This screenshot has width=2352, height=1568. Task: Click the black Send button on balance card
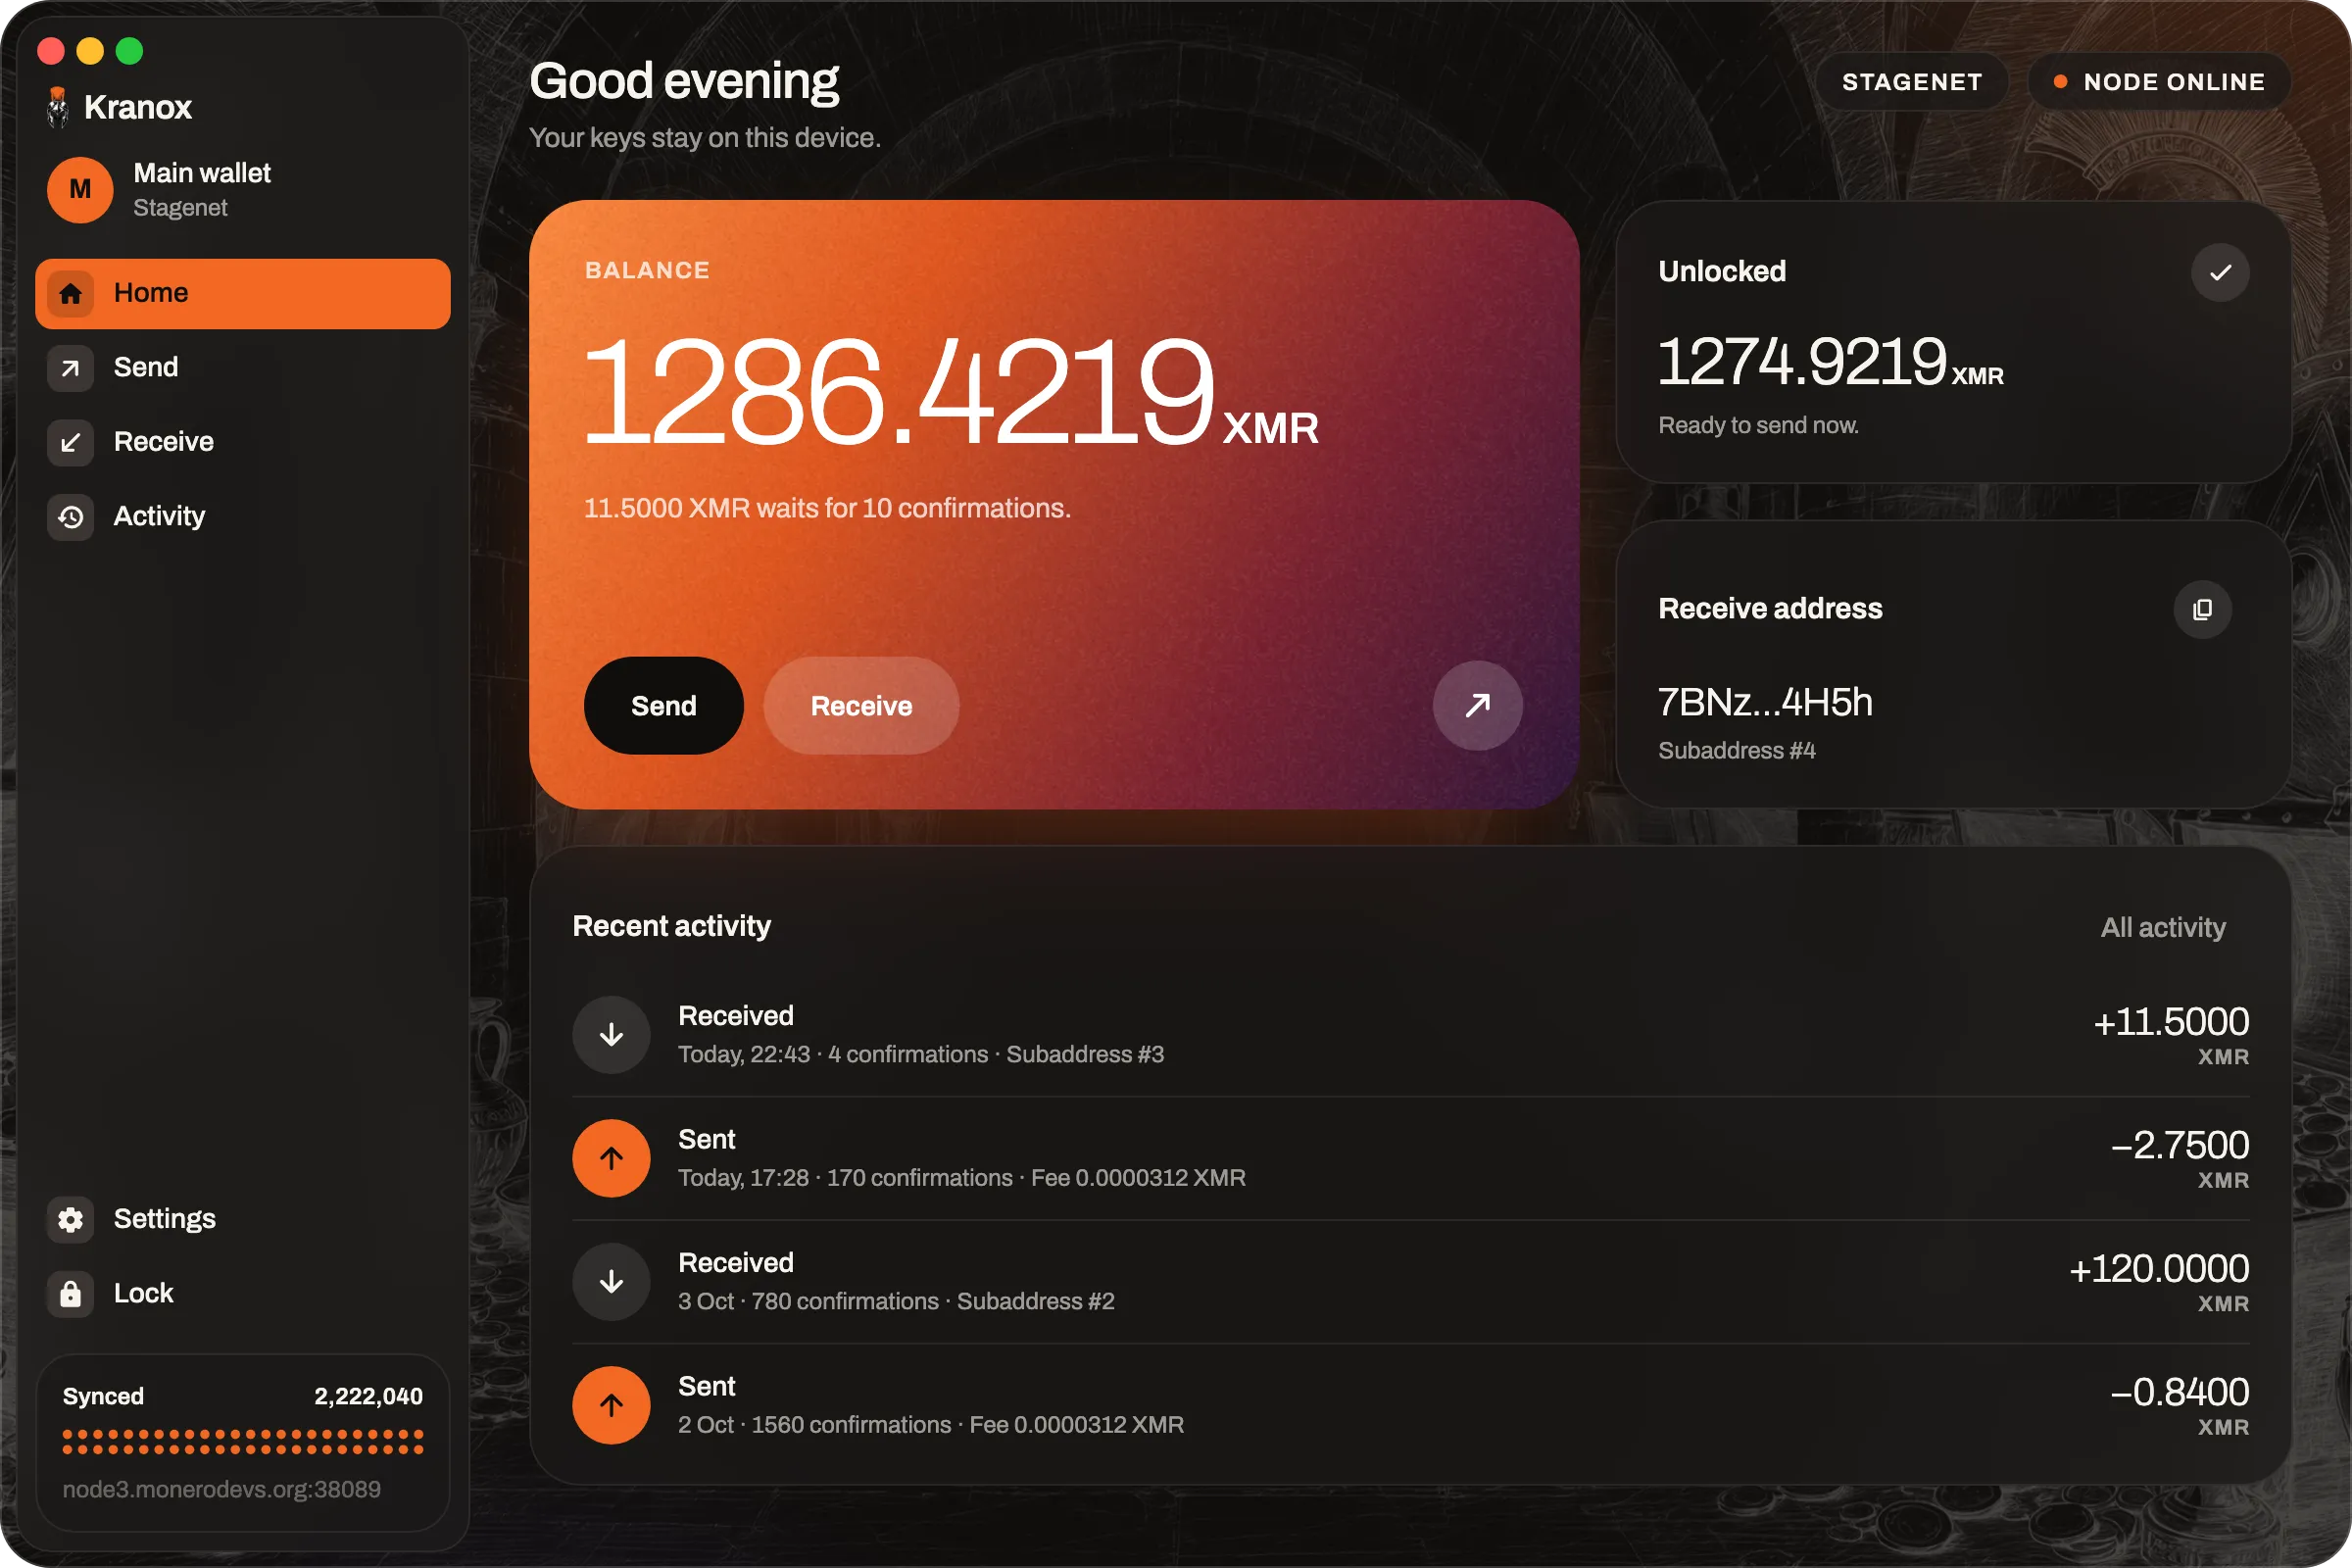663,705
